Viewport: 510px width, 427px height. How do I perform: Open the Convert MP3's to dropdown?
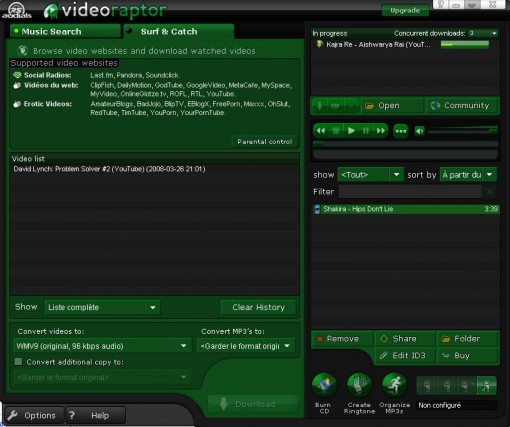coord(287,346)
